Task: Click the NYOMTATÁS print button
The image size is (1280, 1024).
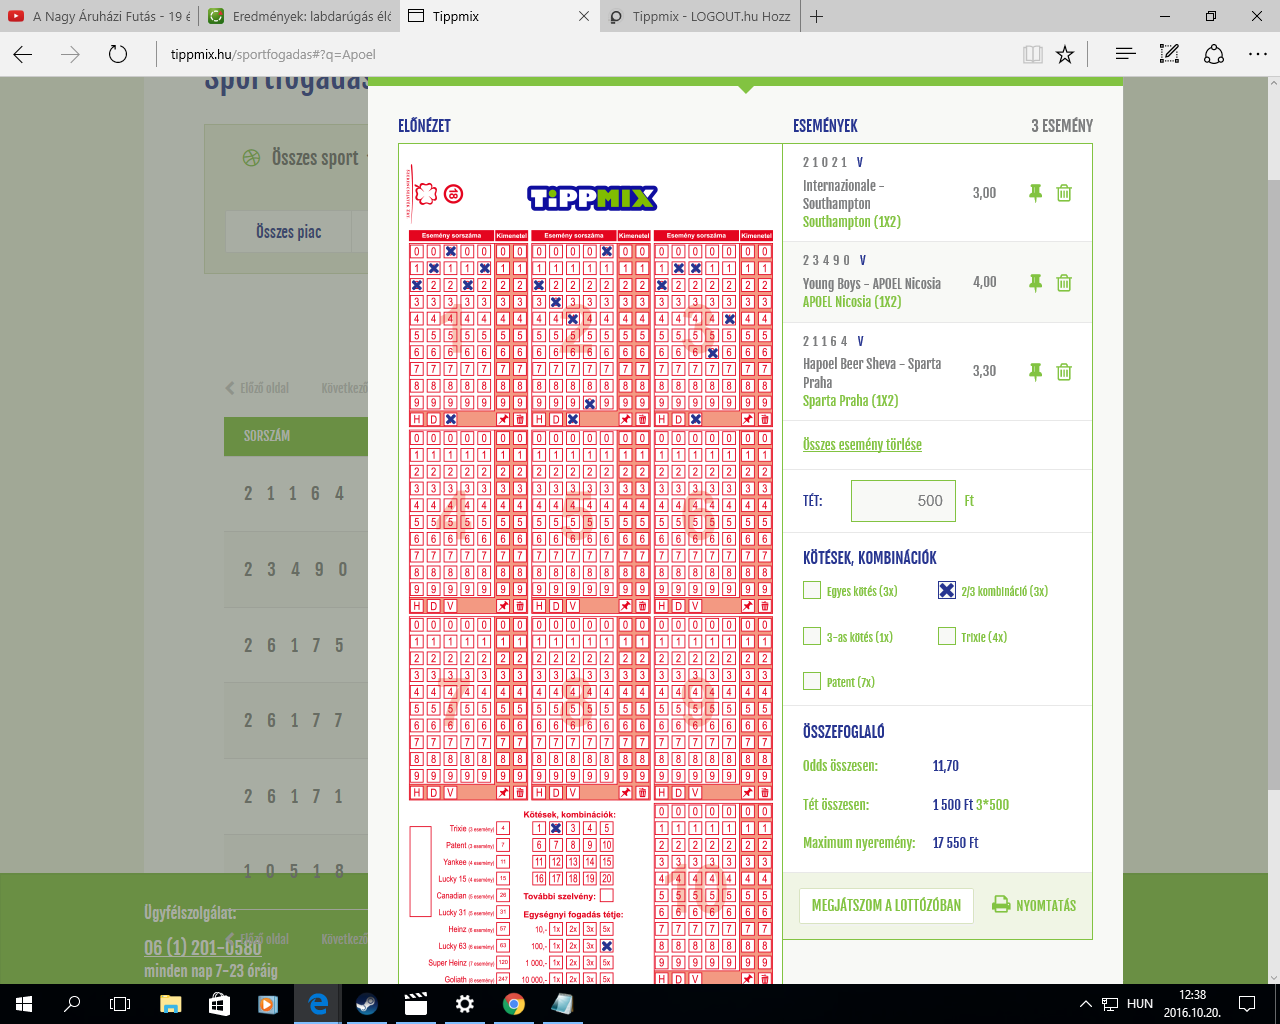Action: point(1034,905)
